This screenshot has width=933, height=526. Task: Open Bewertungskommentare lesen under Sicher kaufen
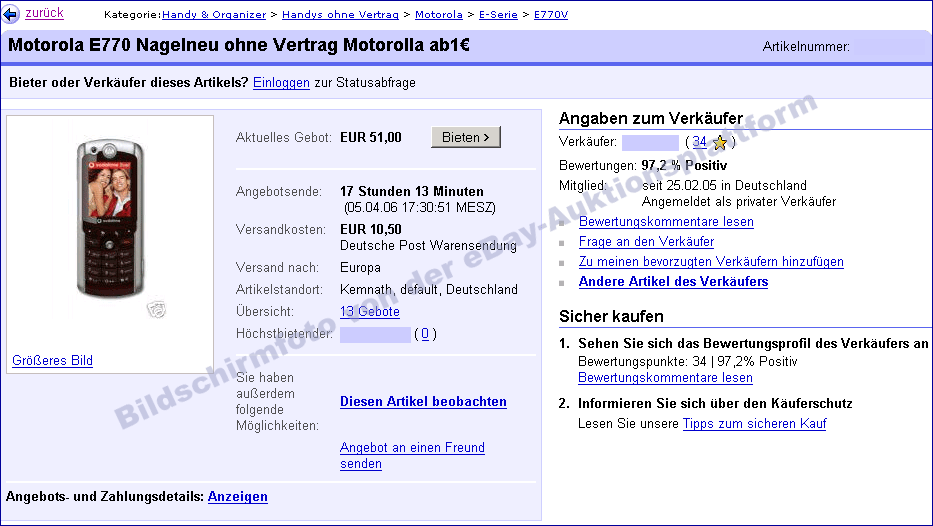pyautogui.click(x=665, y=378)
